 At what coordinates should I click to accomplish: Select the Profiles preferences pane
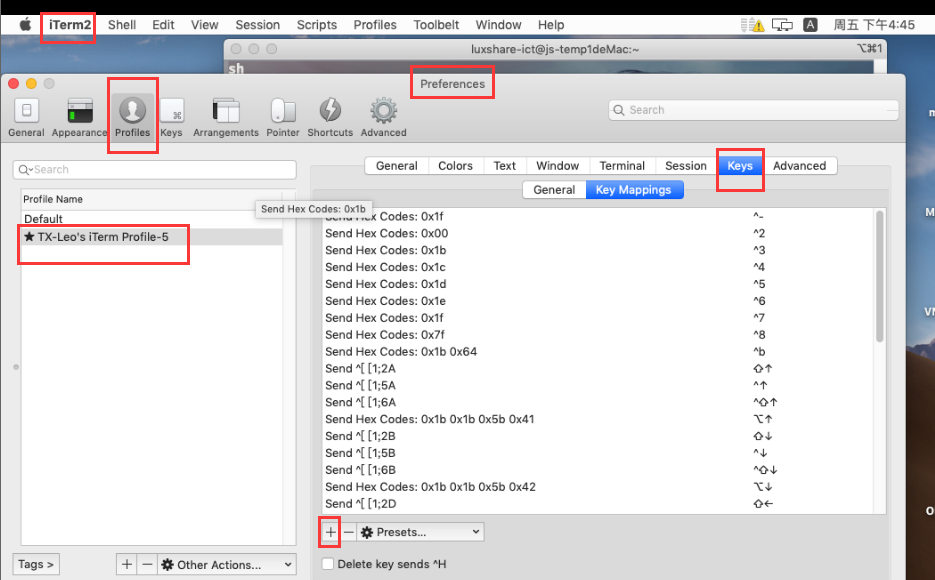[x=132, y=117]
